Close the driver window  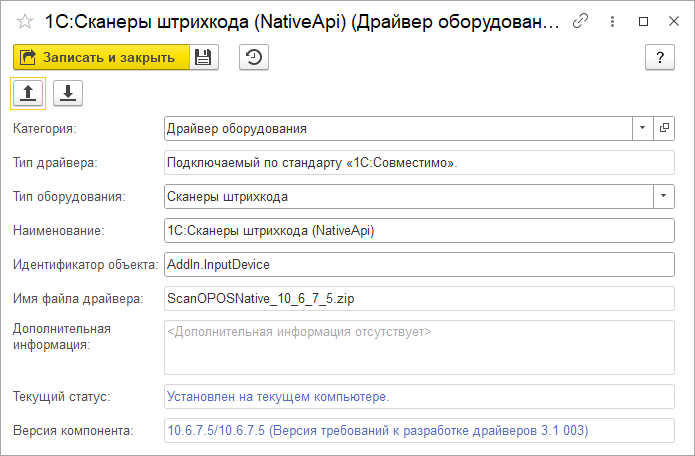(674, 21)
